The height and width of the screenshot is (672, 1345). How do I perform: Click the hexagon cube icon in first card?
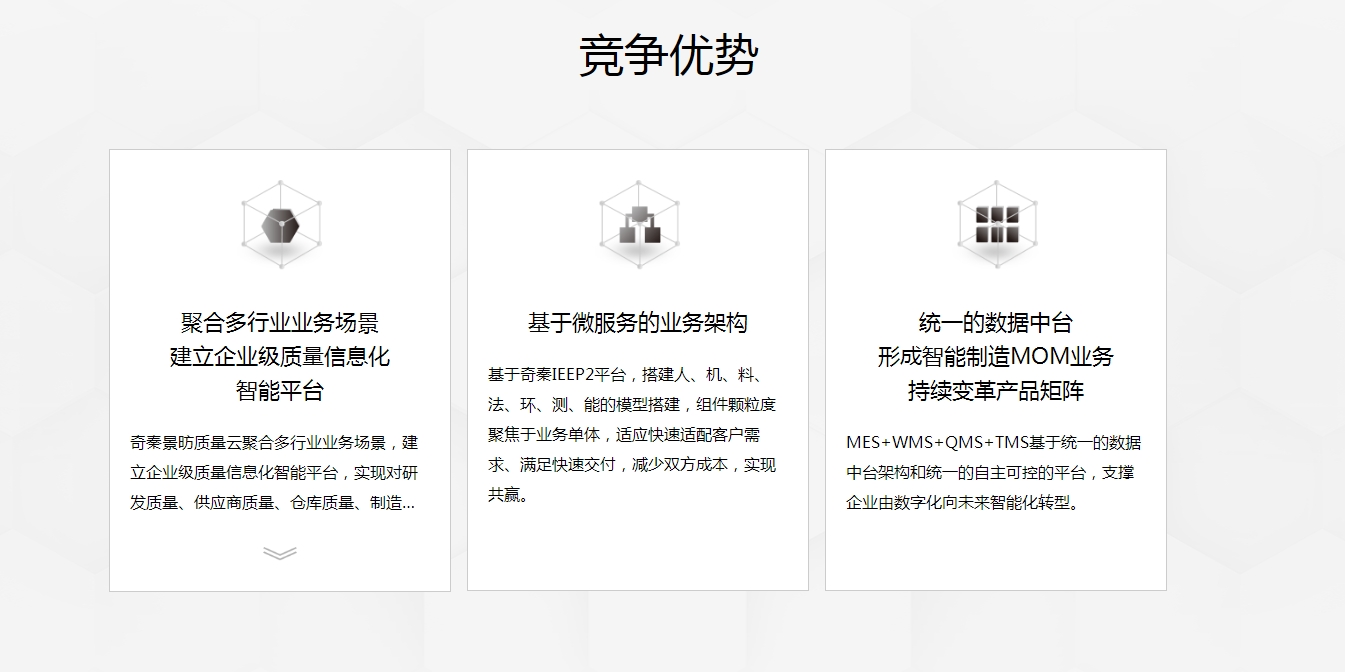coord(280,225)
